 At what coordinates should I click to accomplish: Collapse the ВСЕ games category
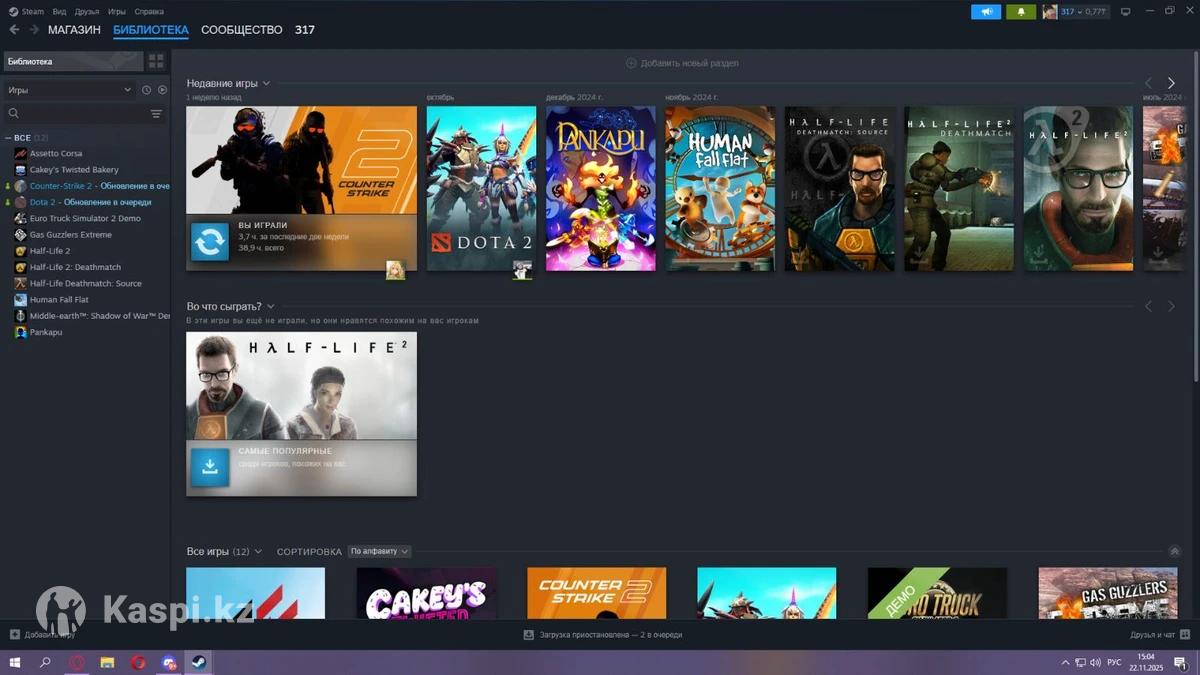pos(8,138)
